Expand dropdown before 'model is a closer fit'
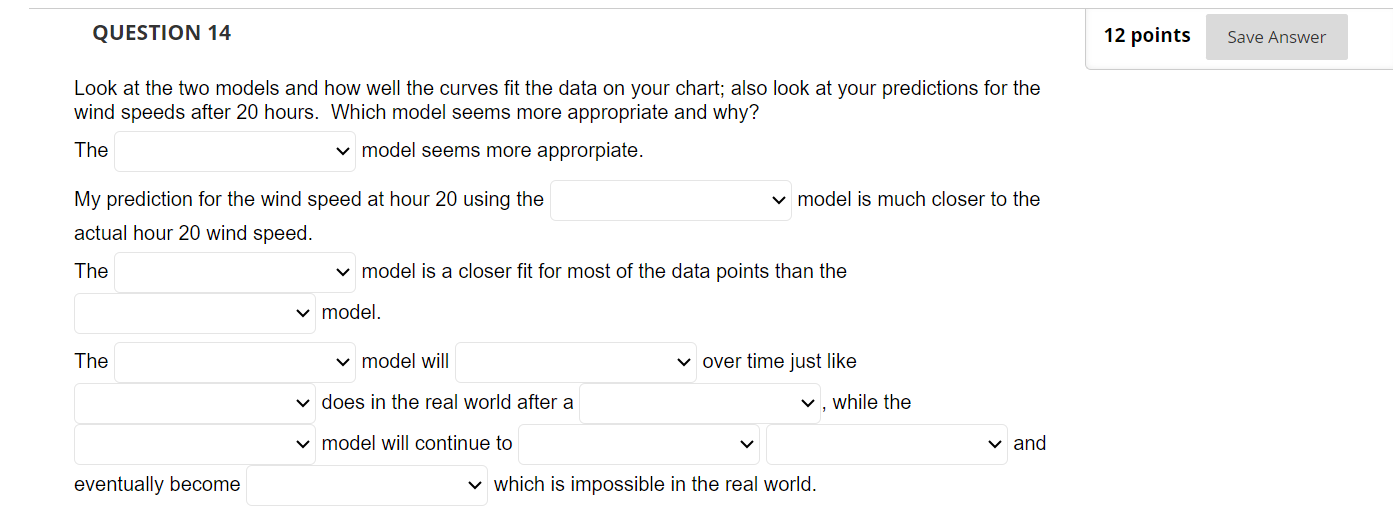The height and width of the screenshot is (522, 1393). [x=235, y=272]
